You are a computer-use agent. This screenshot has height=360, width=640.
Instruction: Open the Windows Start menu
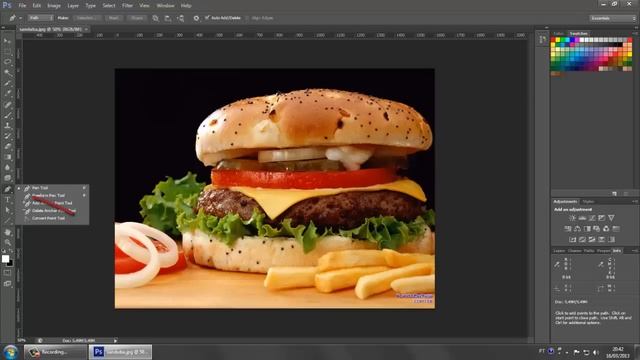coord(11,352)
